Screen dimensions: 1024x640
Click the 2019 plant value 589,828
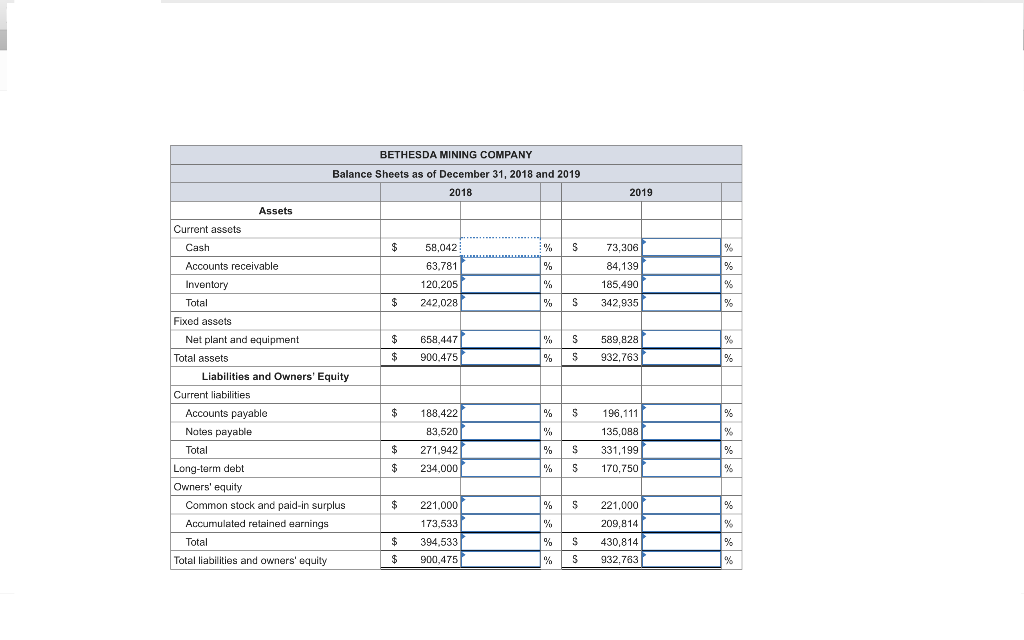pos(620,340)
